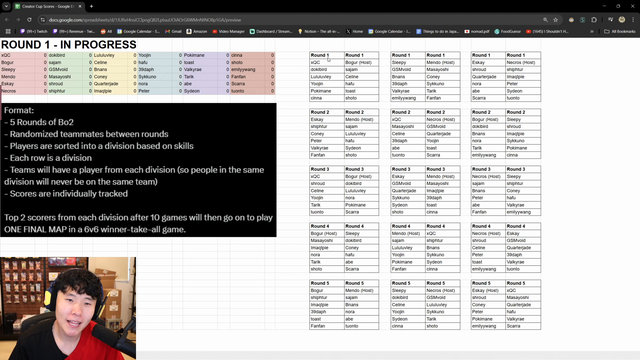Open the I Shouldn't H... YouTube bookmark
Screen dimensions: 640x360
pyautogui.click(x=547, y=31)
